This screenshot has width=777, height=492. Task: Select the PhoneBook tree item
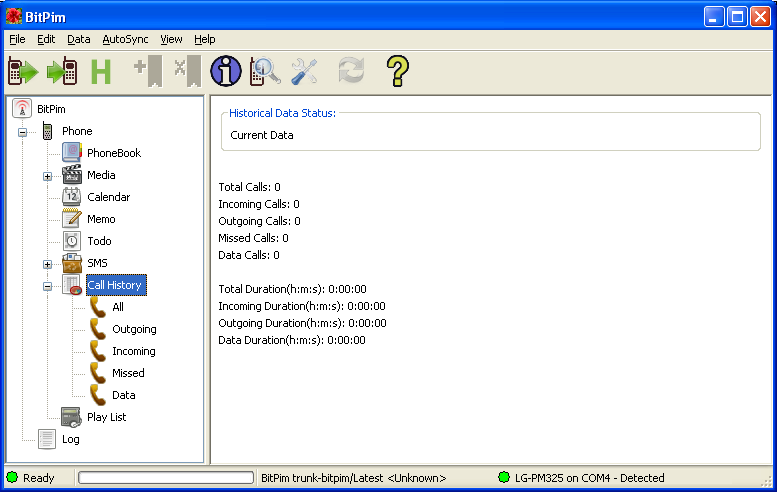tap(114, 153)
